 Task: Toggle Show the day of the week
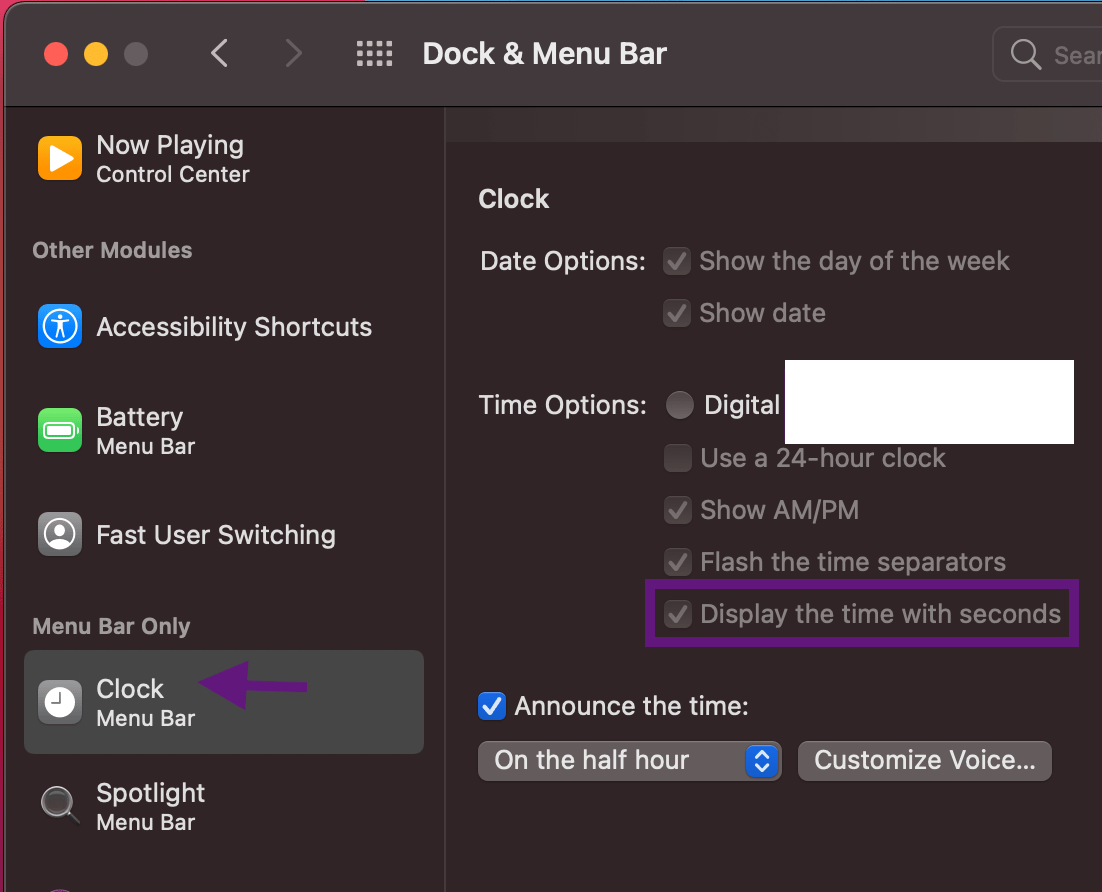pos(677,261)
